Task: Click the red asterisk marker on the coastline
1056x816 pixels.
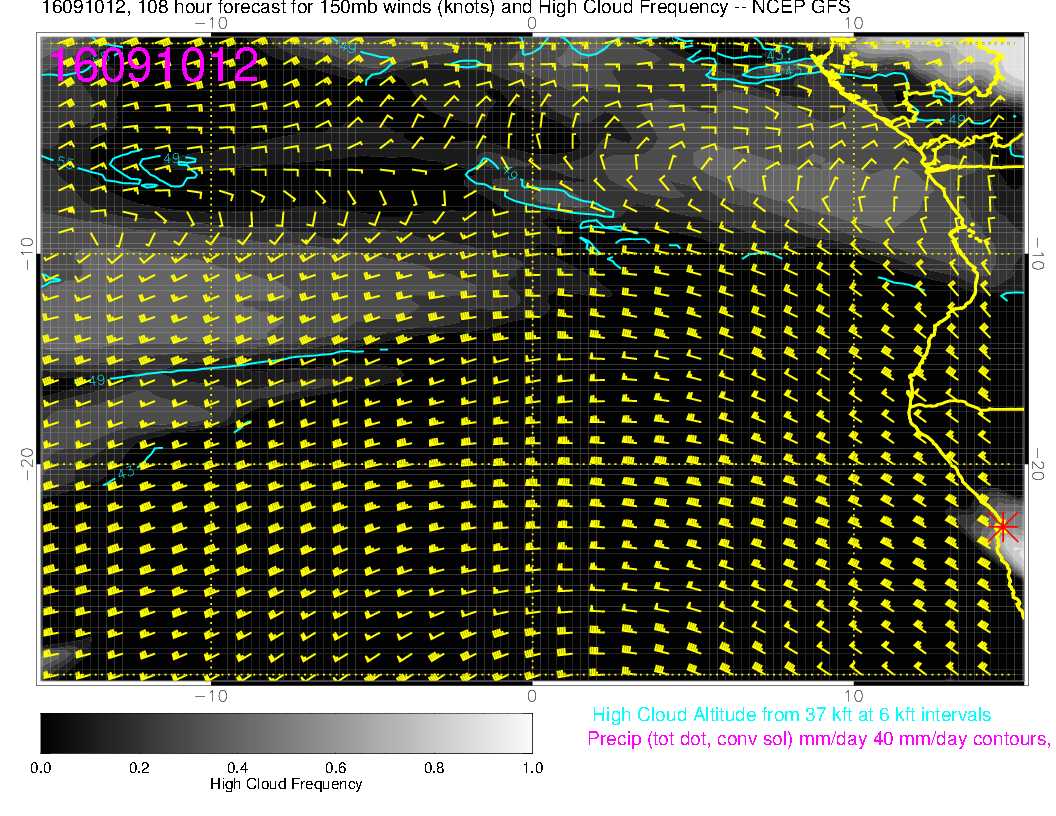Action: point(1002,526)
